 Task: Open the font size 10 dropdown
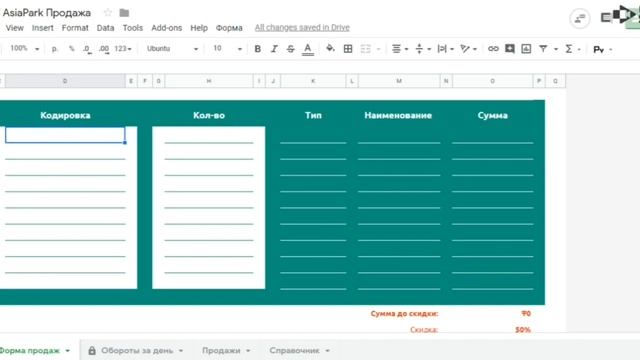click(227, 49)
